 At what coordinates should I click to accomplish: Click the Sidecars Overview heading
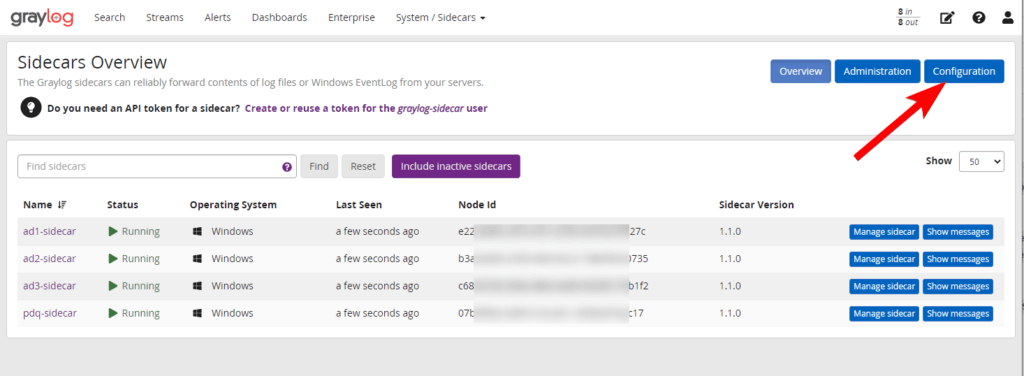(92, 63)
